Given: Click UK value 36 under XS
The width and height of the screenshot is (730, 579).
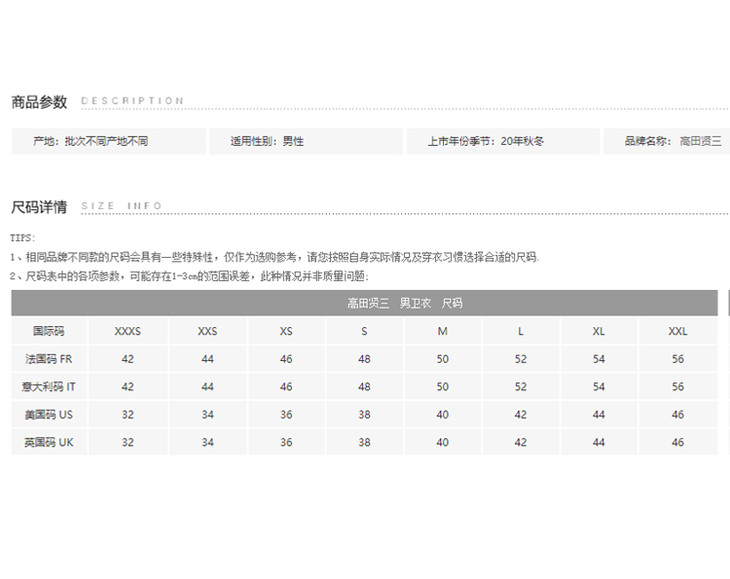Looking at the screenshot, I should 286,442.
